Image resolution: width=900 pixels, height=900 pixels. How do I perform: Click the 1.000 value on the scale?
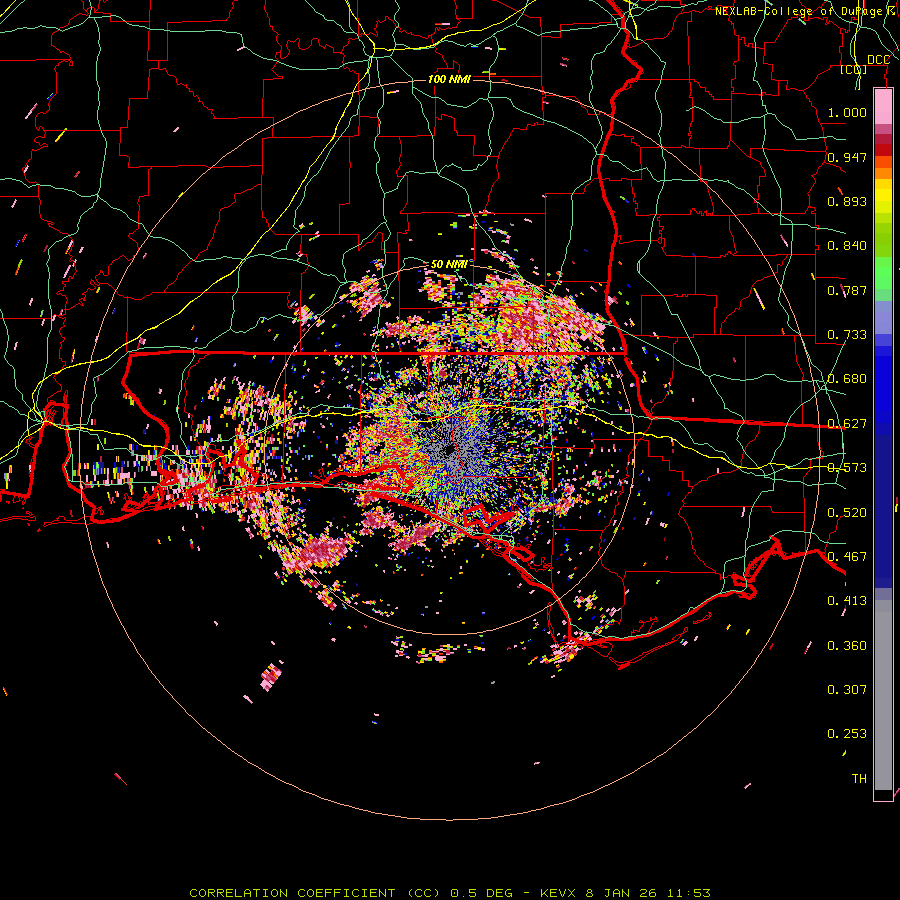847,112
